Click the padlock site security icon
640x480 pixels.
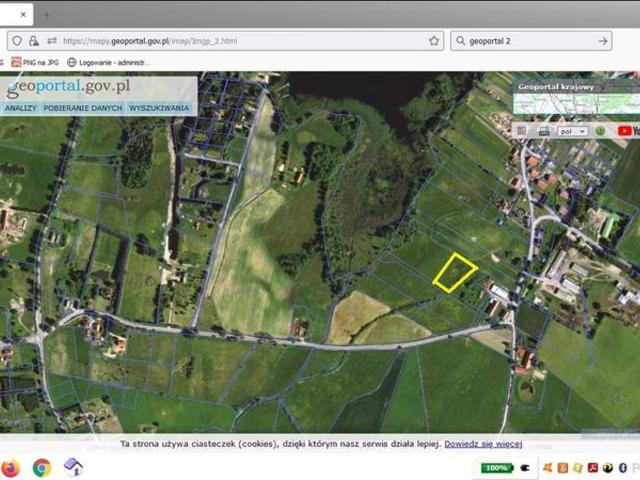(34, 41)
